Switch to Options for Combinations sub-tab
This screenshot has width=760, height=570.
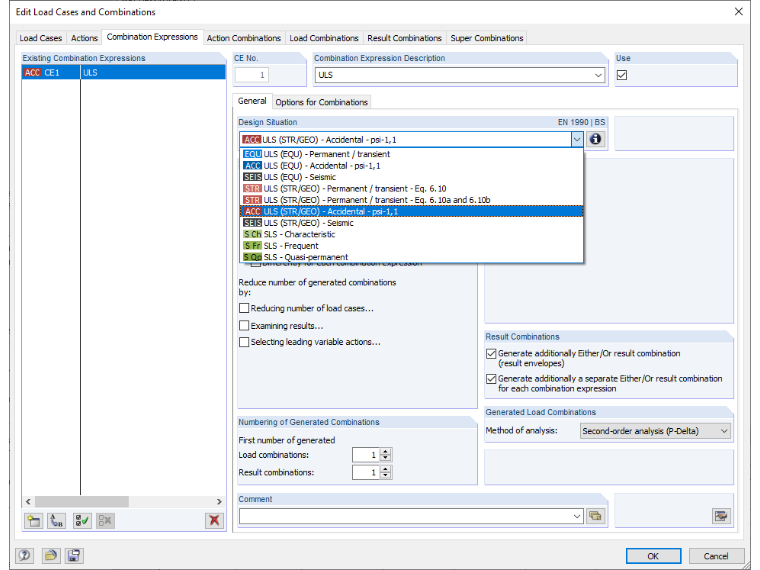[x=322, y=102]
